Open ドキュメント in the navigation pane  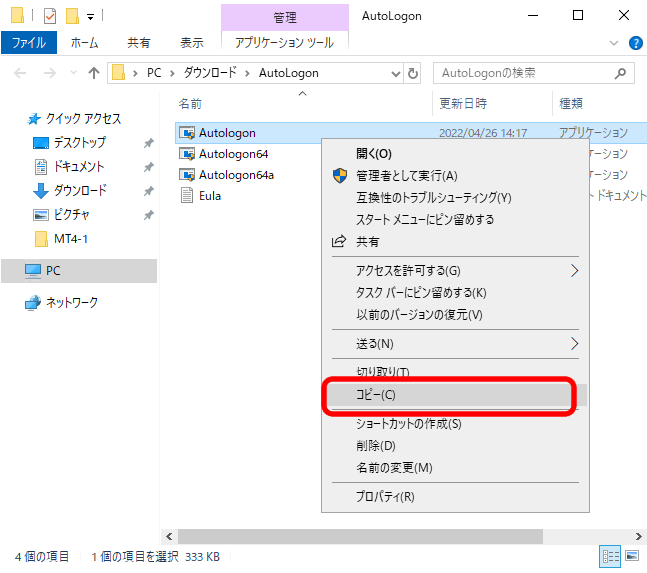click(x=69, y=167)
